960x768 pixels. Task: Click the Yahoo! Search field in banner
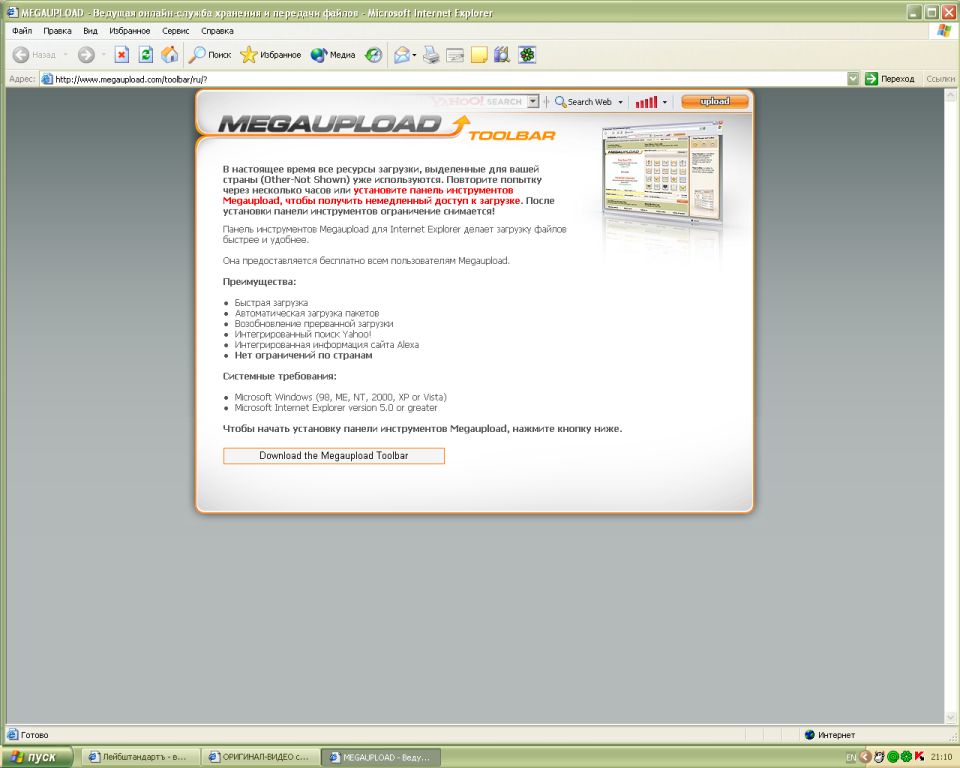[479, 102]
